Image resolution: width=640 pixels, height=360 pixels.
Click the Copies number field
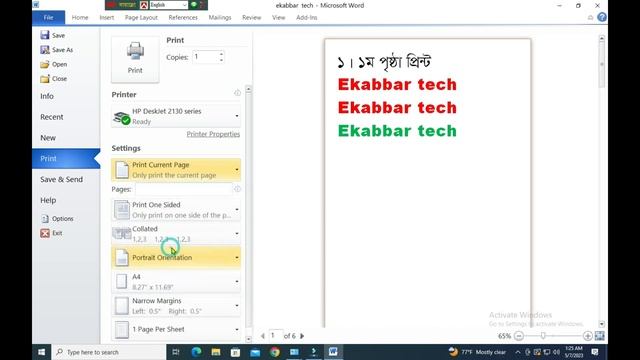tap(205, 57)
